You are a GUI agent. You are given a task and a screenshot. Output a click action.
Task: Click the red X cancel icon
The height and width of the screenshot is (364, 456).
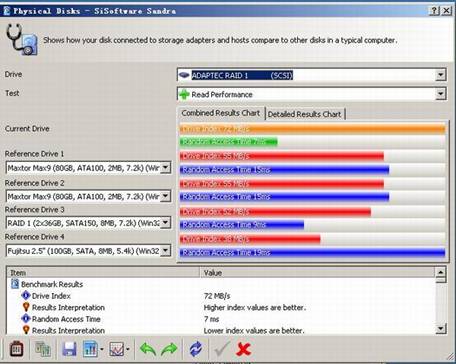244,349
